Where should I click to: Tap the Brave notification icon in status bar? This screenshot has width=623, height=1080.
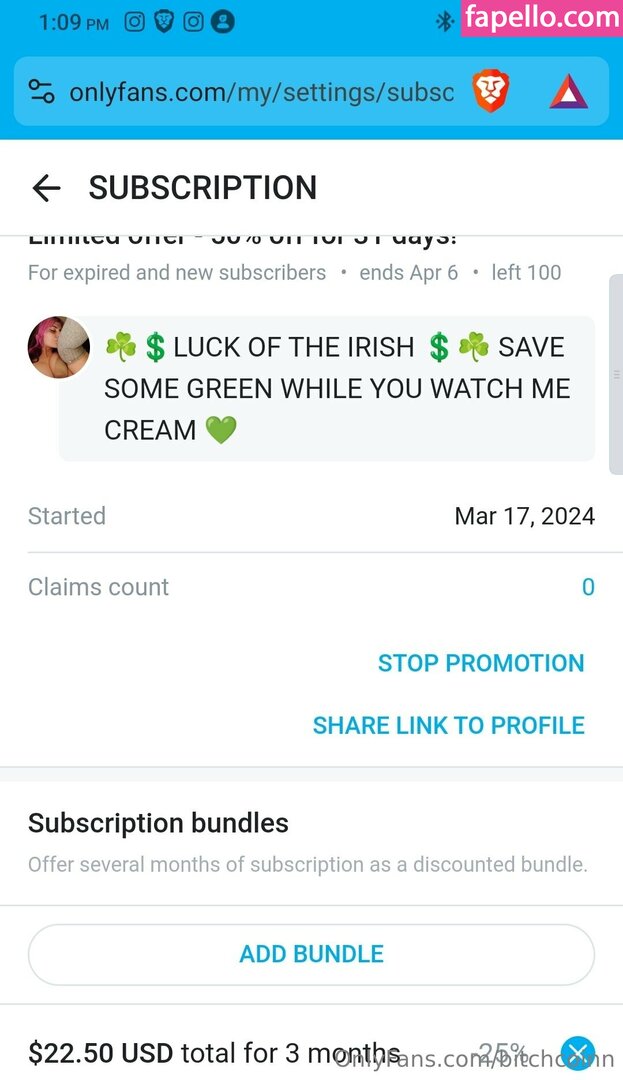[x=164, y=22]
